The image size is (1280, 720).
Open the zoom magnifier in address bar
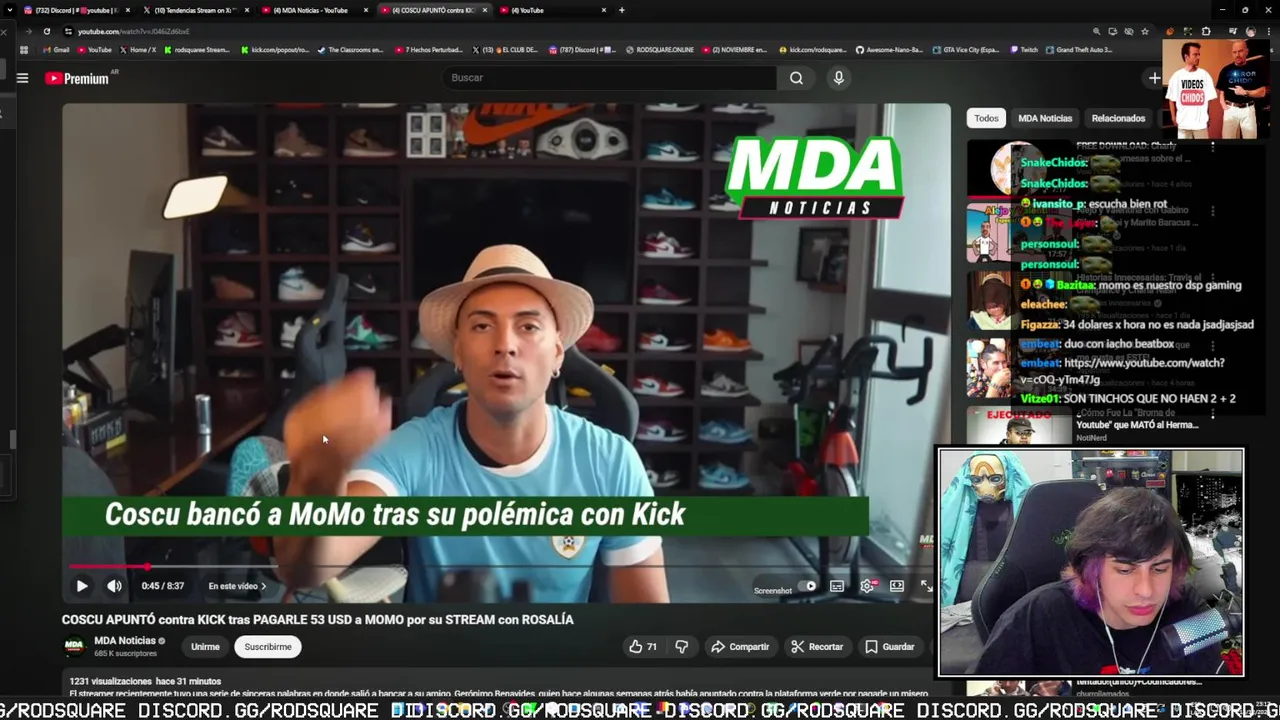point(1097,31)
